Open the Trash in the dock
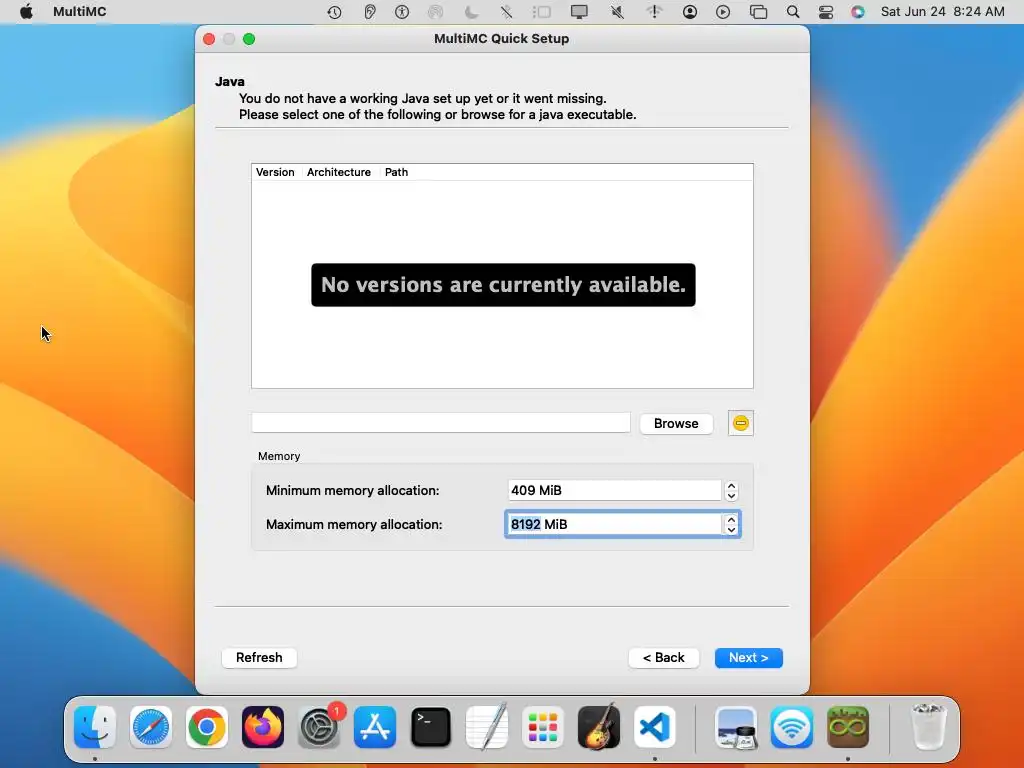1024x768 pixels. [x=928, y=727]
